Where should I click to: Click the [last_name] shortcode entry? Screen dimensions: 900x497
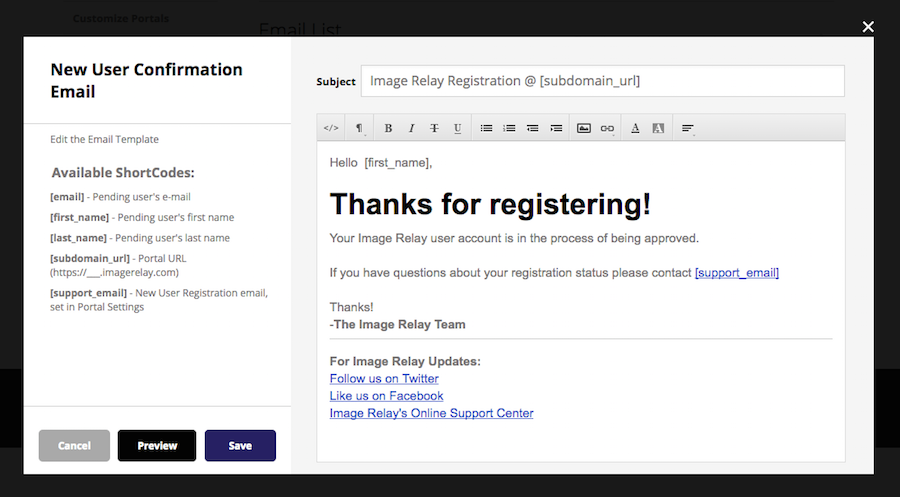click(x=139, y=238)
